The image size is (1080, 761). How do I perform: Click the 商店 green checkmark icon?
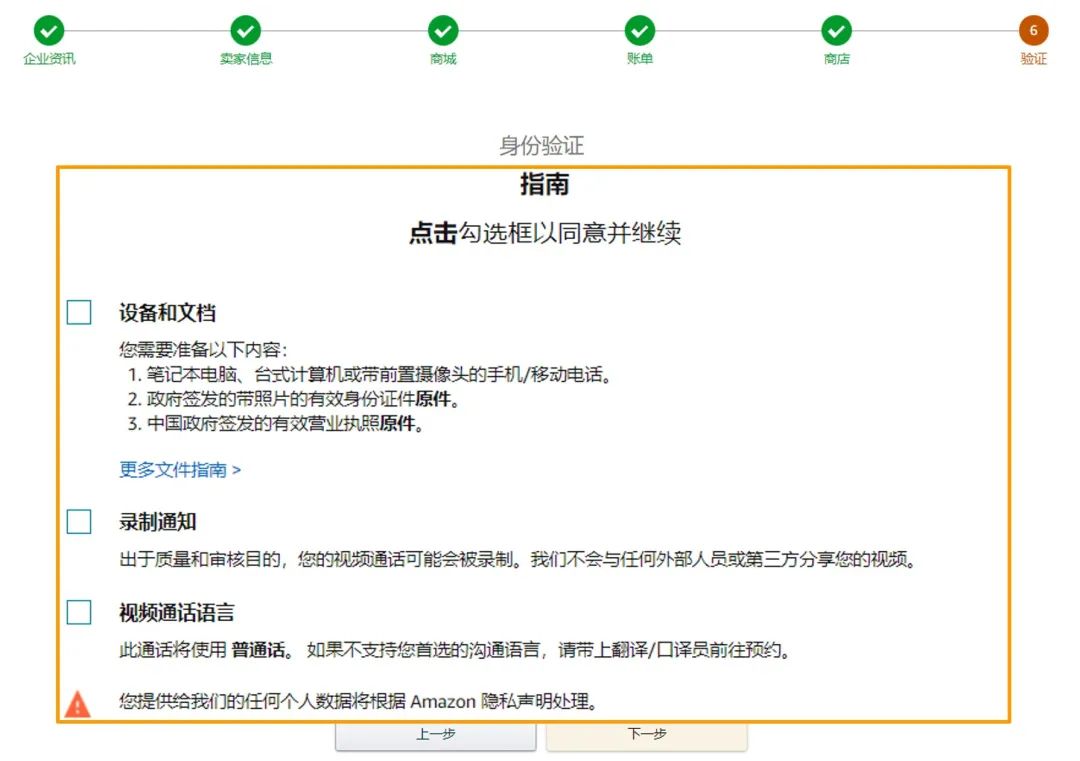(837, 30)
